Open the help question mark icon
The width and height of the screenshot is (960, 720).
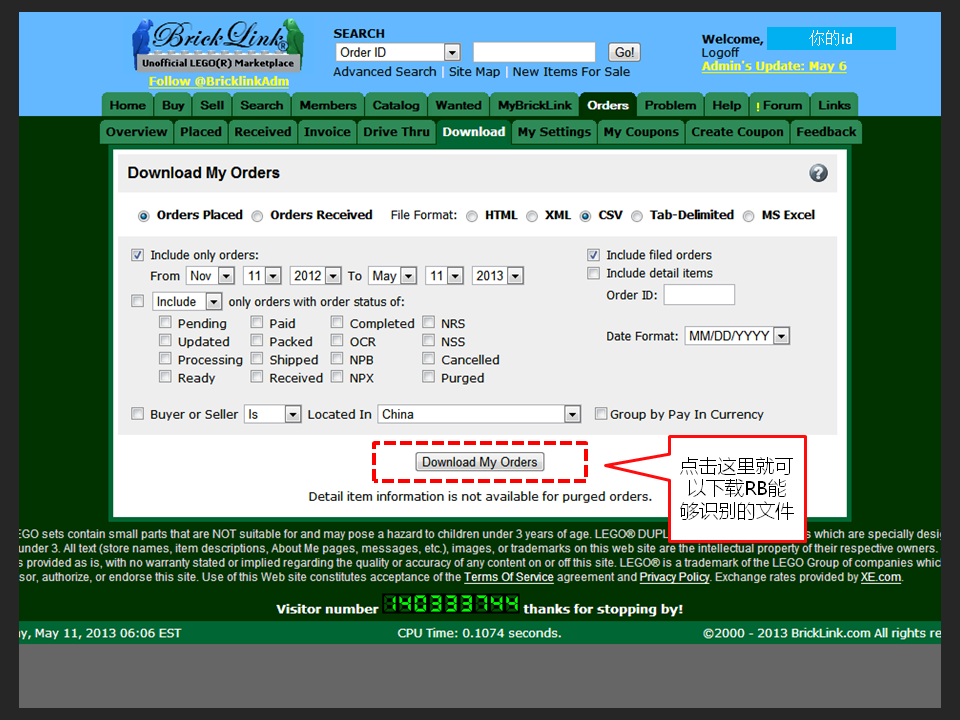[x=818, y=173]
